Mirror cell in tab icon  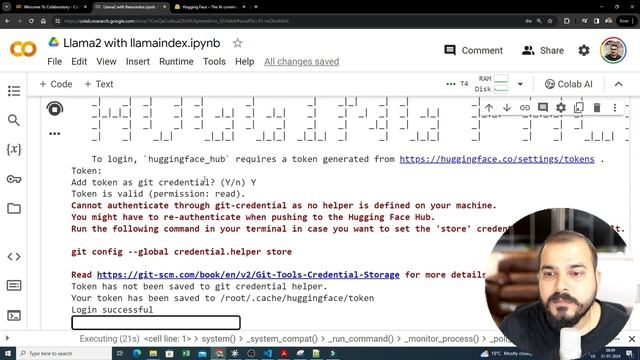coord(579,108)
